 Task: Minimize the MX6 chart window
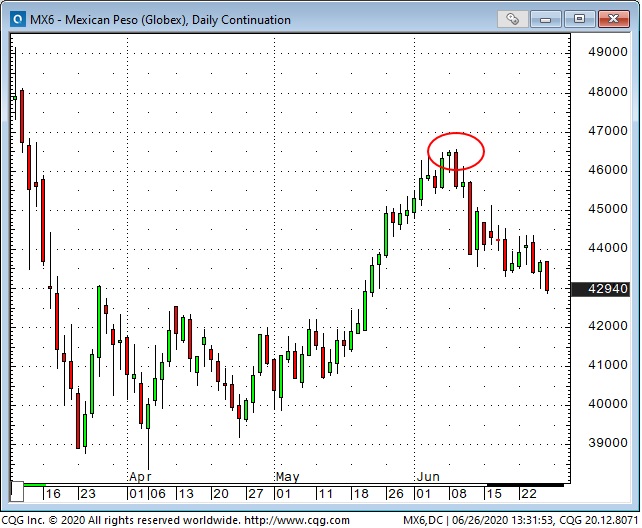(x=545, y=19)
